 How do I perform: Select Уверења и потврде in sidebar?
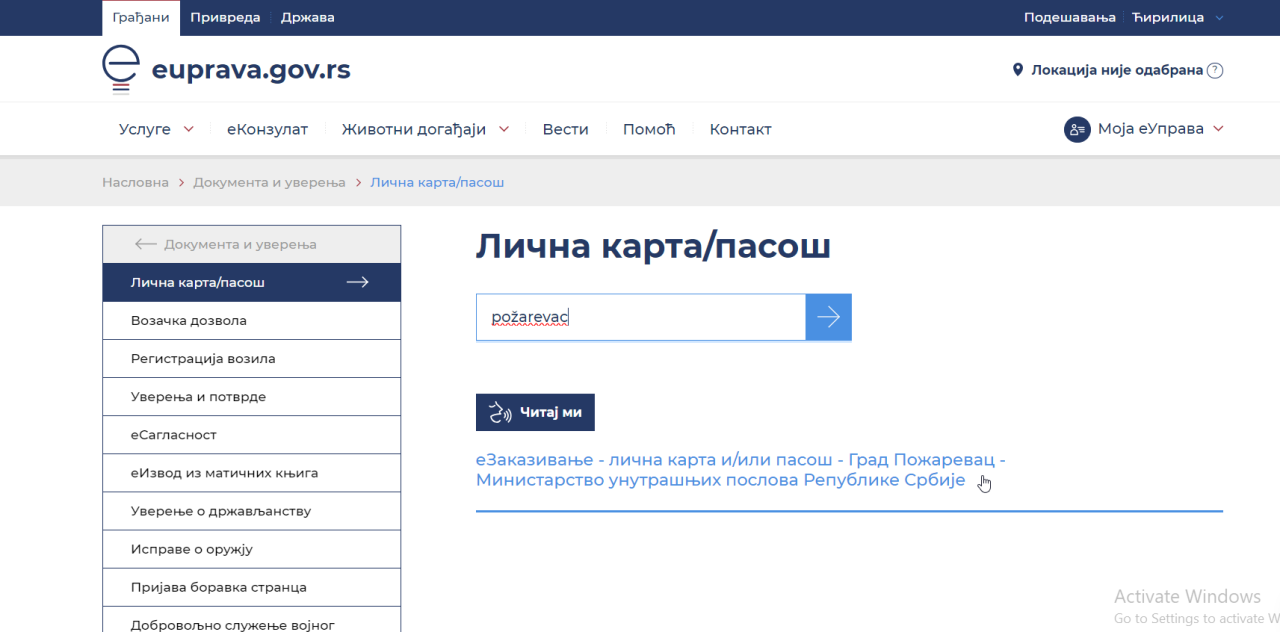tap(252, 396)
